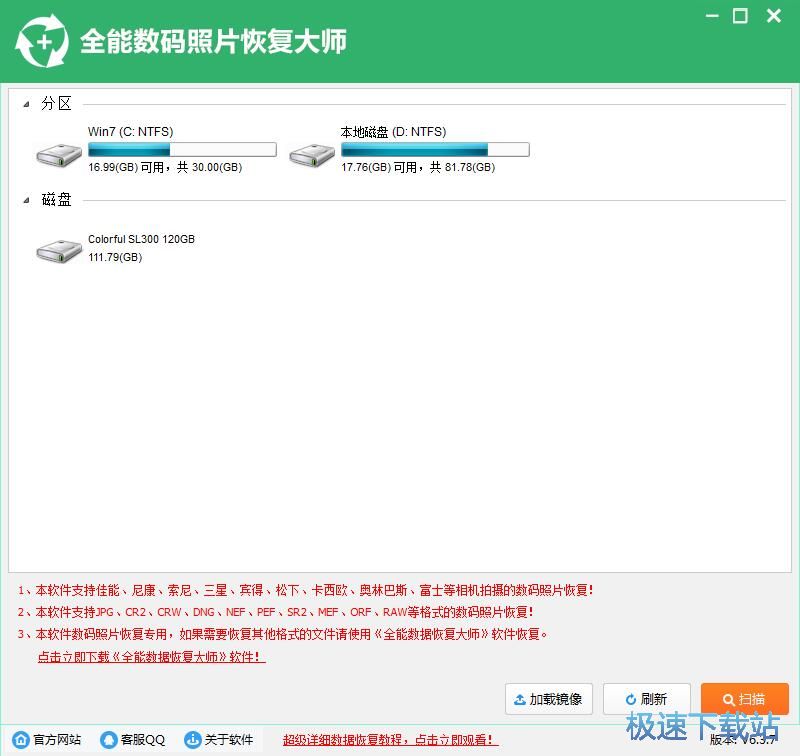Click the 全能数码照片恢复大师 title text
The height and width of the screenshot is (756, 800).
click(213, 41)
